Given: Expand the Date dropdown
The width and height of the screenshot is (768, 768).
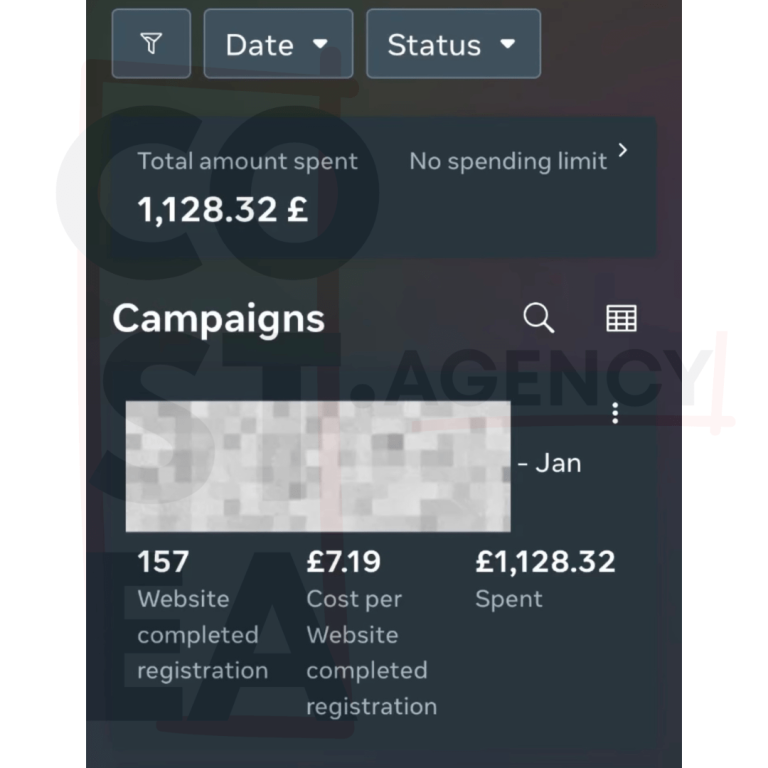Looking at the screenshot, I should 278,44.
